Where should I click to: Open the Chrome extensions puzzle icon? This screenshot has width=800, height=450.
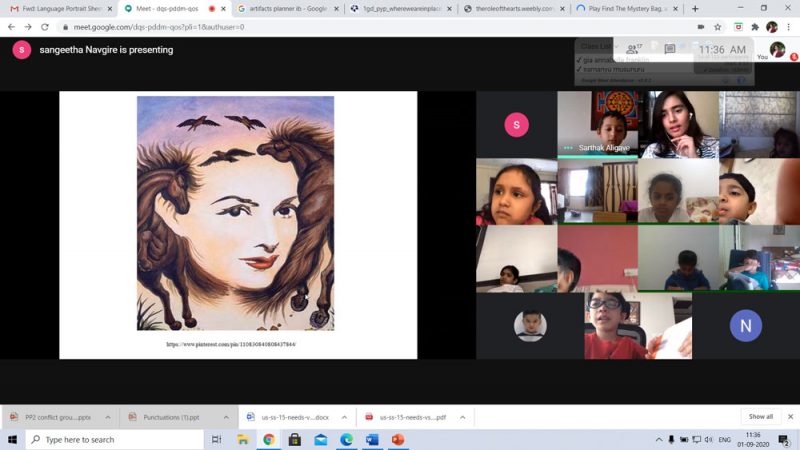coord(755,27)
